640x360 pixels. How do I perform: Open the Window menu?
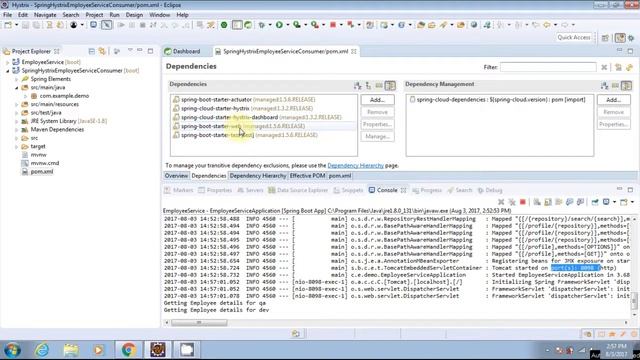click(159, 15)
